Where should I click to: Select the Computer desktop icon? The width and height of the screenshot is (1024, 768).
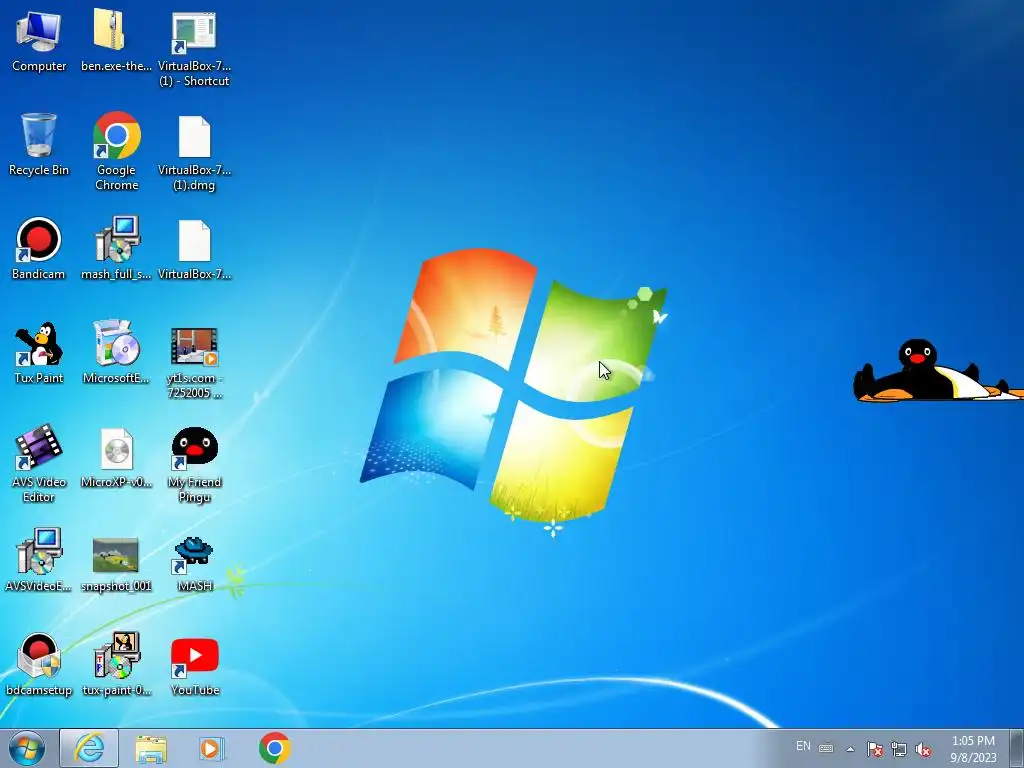point(39,40)
